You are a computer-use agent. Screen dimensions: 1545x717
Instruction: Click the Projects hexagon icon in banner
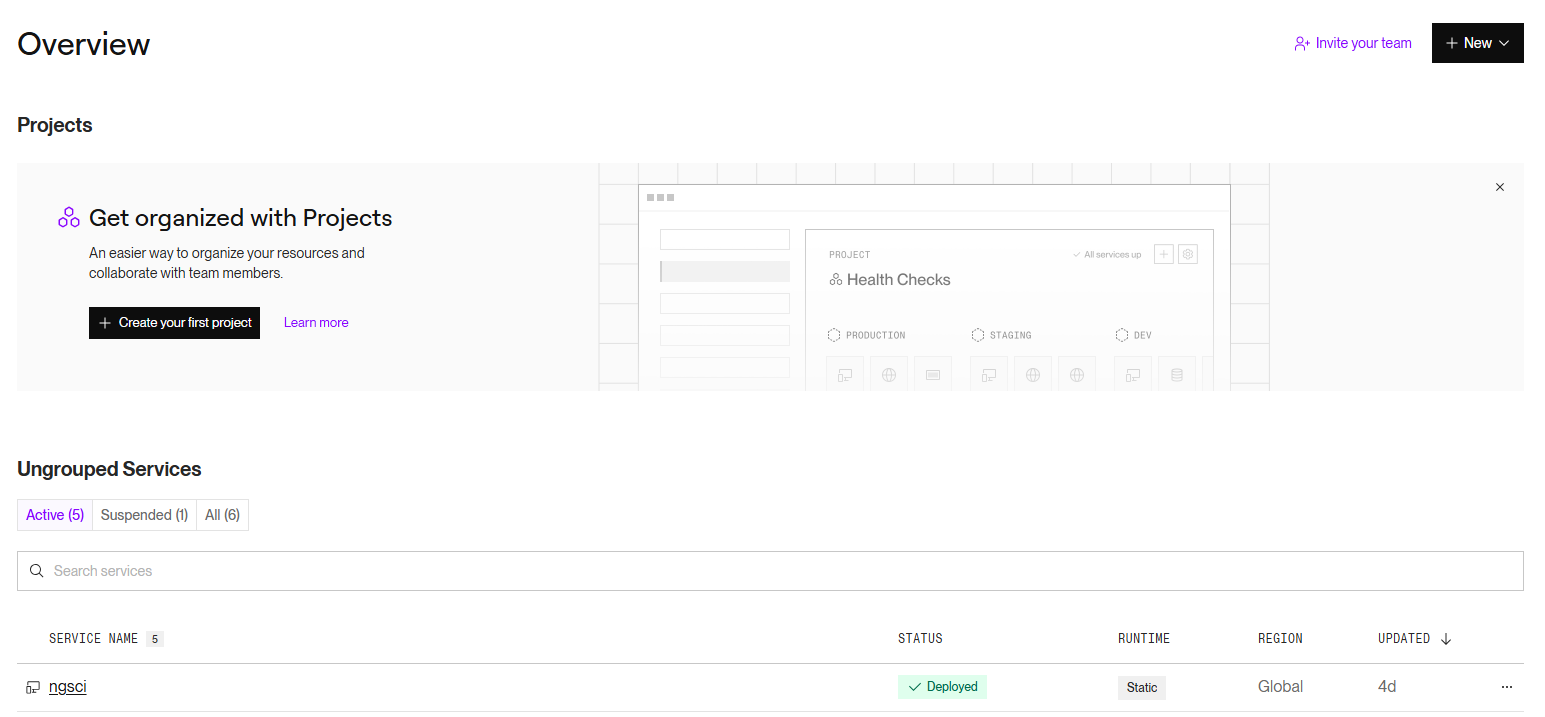tap(69, 218)
